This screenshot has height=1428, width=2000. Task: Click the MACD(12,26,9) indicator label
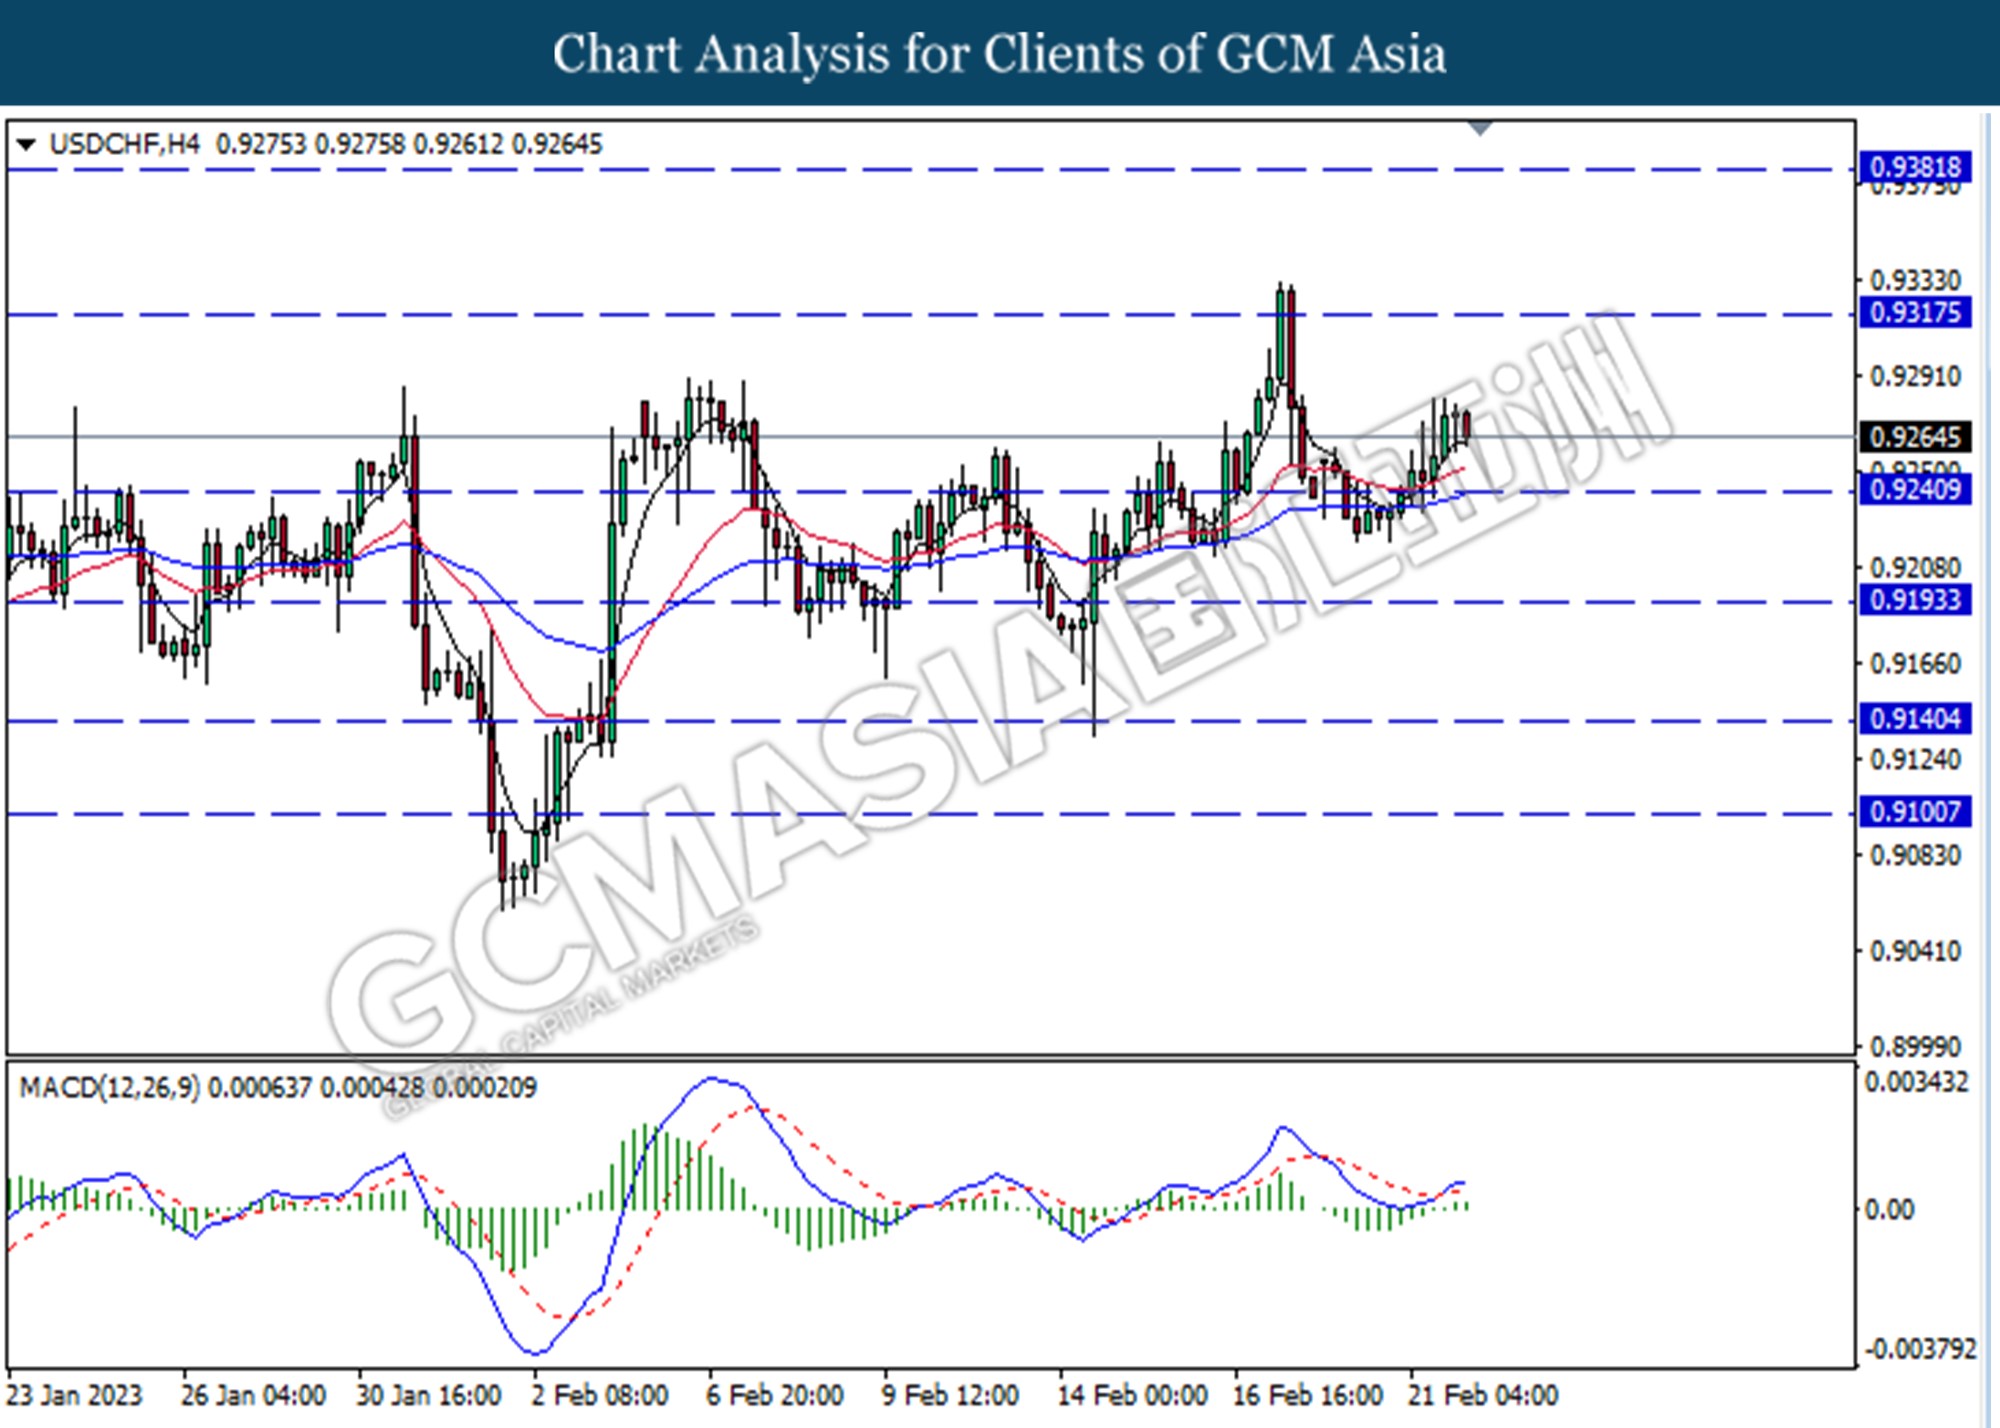point(110,1087)
